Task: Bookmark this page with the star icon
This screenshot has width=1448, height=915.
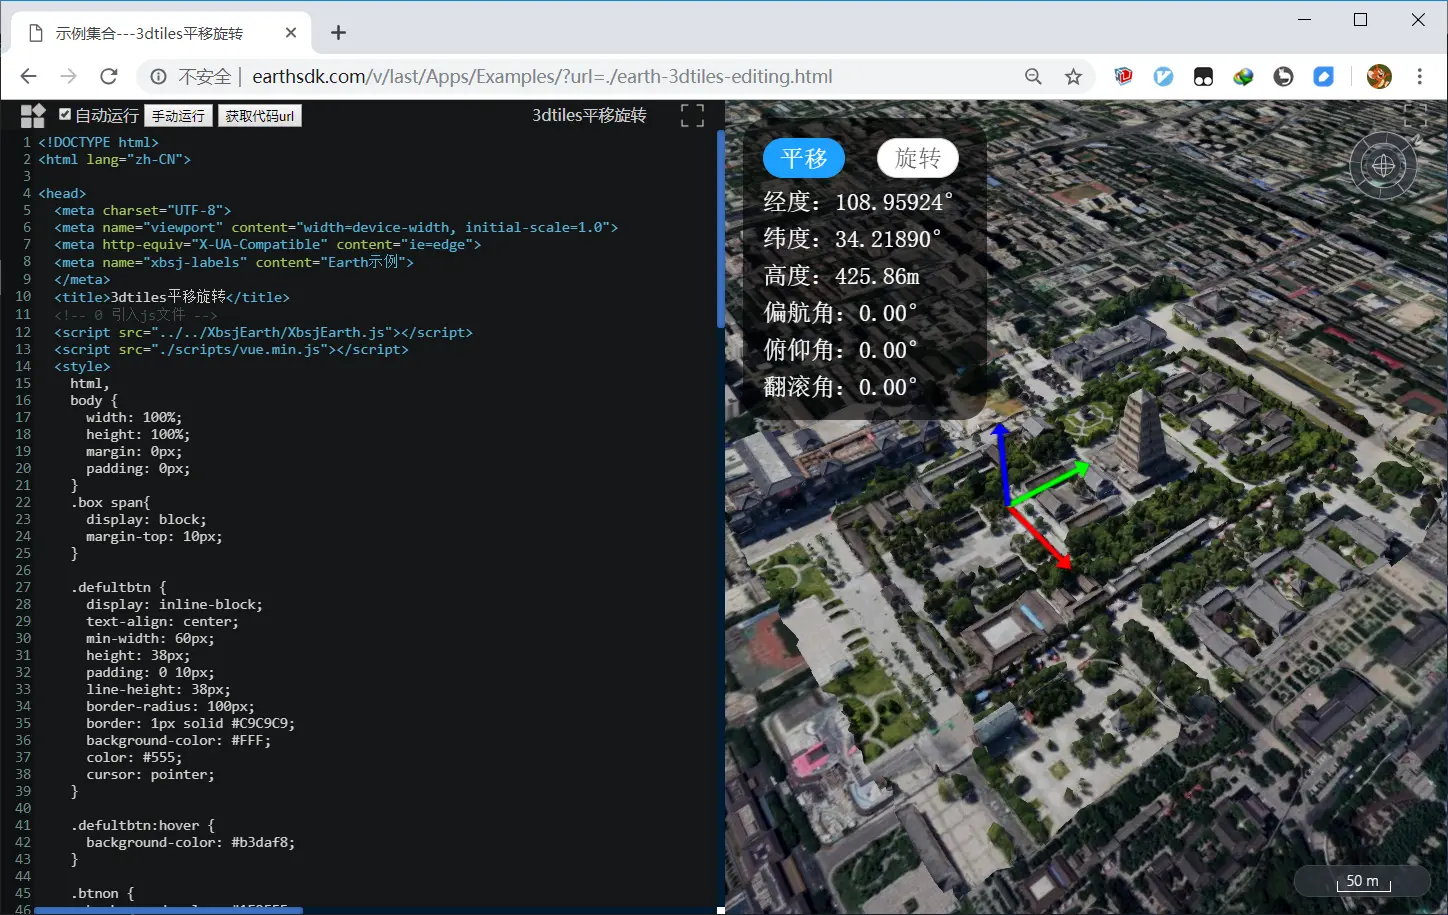Action: click(x=1073, y=77)
